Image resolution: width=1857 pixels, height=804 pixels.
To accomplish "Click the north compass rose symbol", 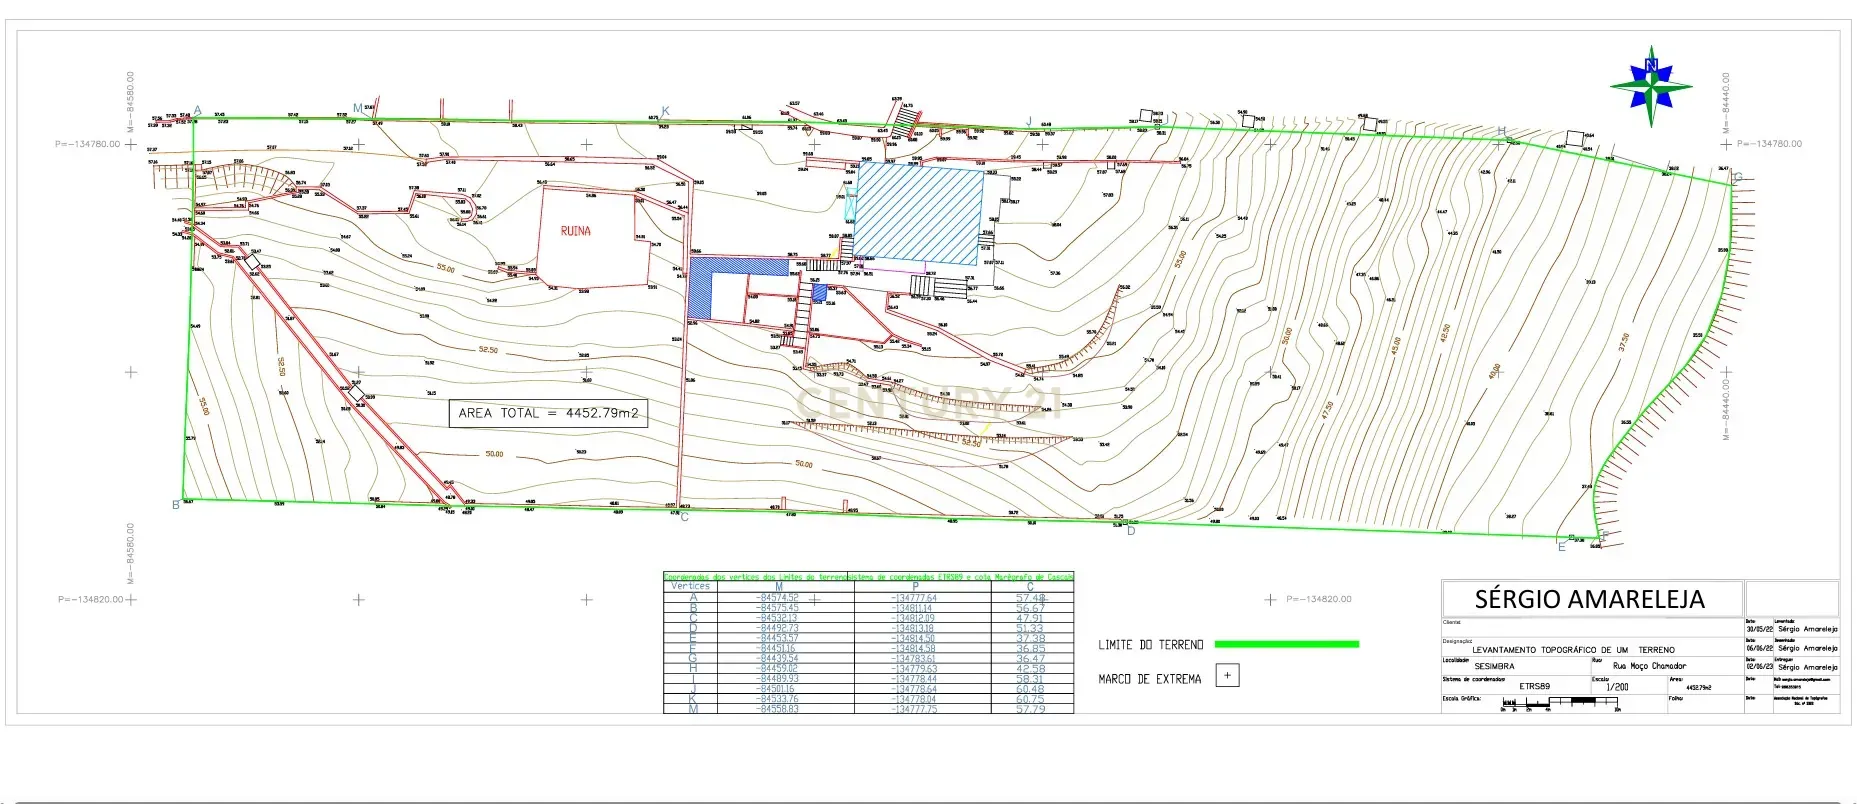I will (1651, 78).
